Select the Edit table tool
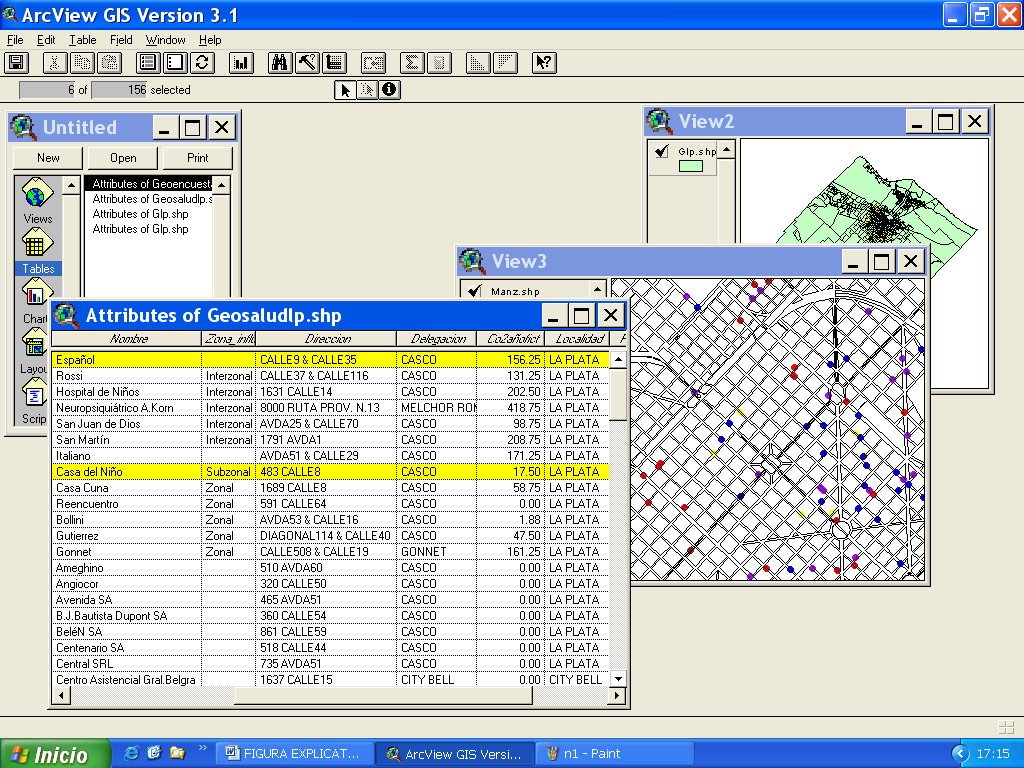1024x768 pixels. 368,90
